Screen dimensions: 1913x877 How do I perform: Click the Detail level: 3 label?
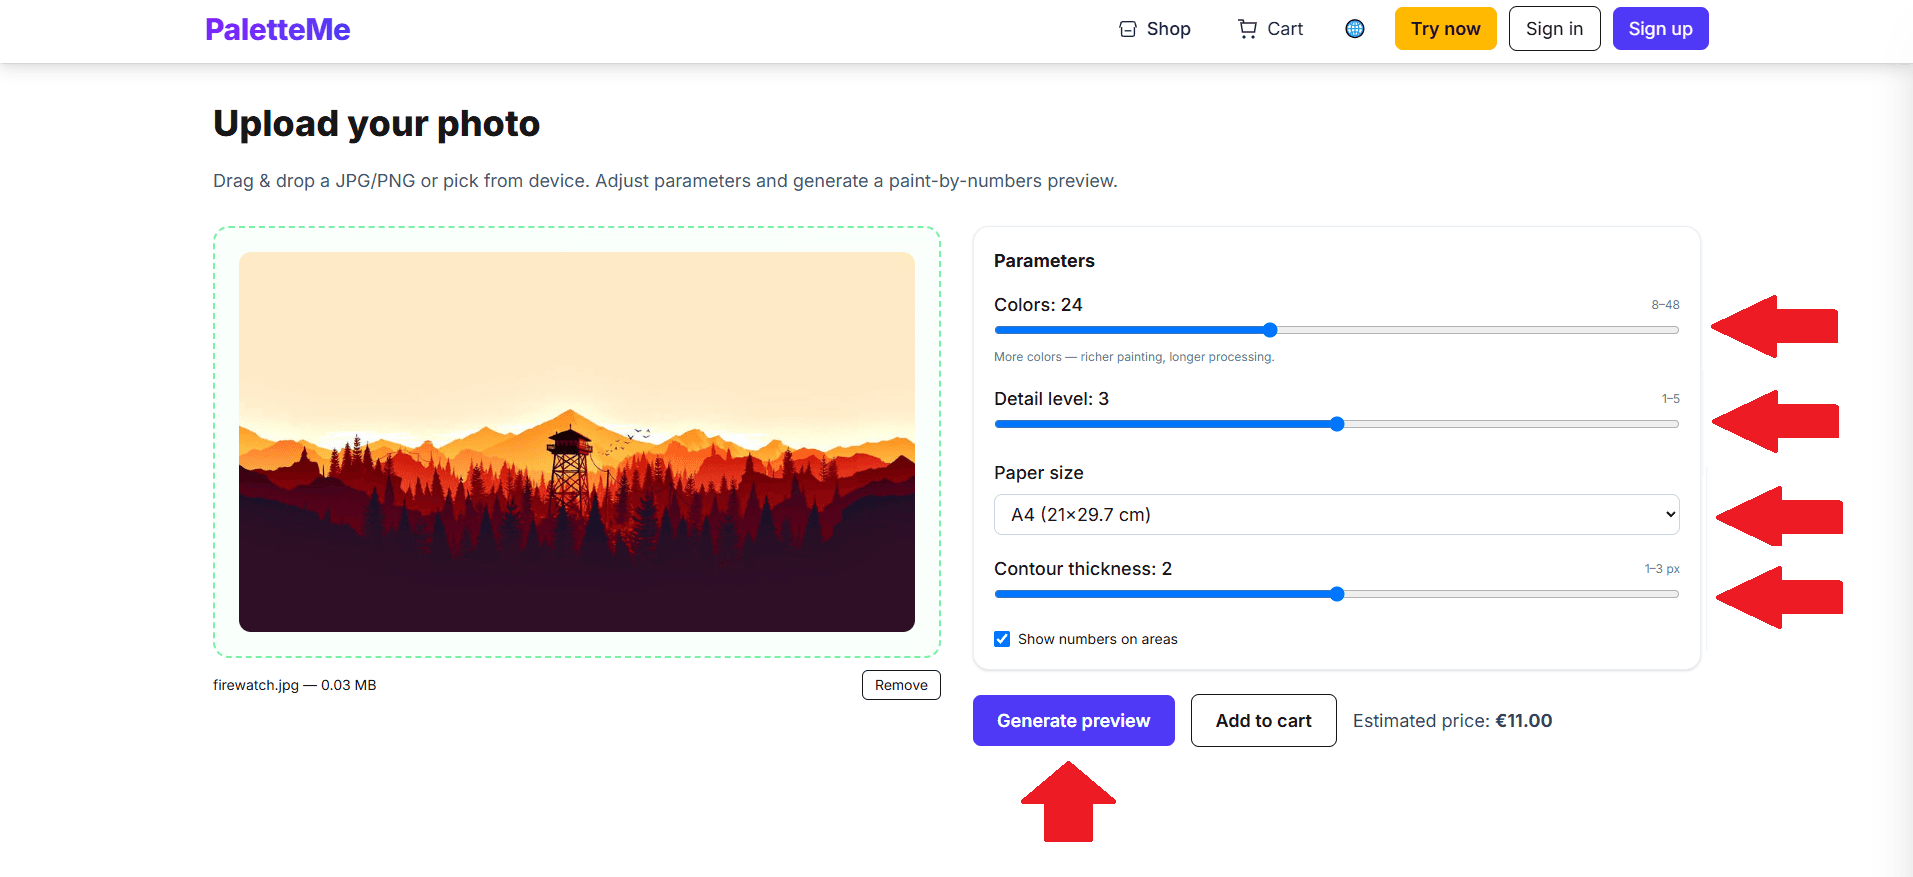point(1051,399)
